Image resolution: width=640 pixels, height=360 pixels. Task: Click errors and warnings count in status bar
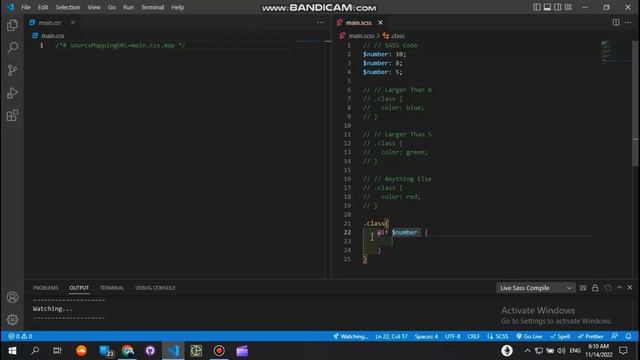[x=20, y=336]
